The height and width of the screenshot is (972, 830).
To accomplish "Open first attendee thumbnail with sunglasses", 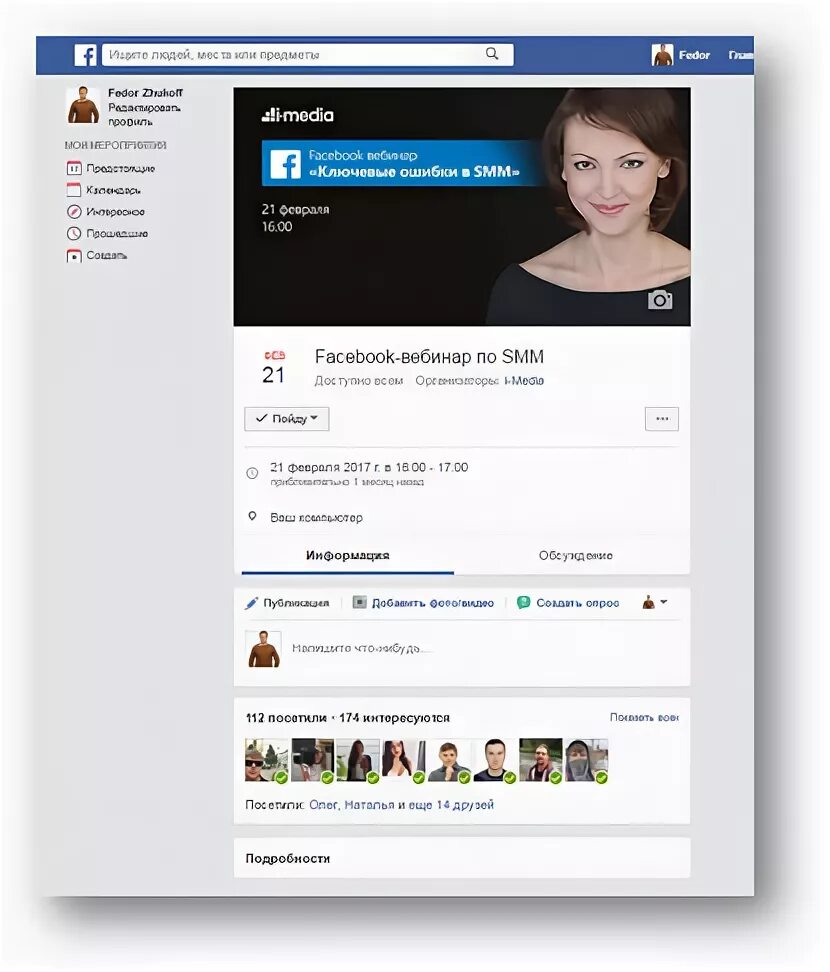I will 267,760.
